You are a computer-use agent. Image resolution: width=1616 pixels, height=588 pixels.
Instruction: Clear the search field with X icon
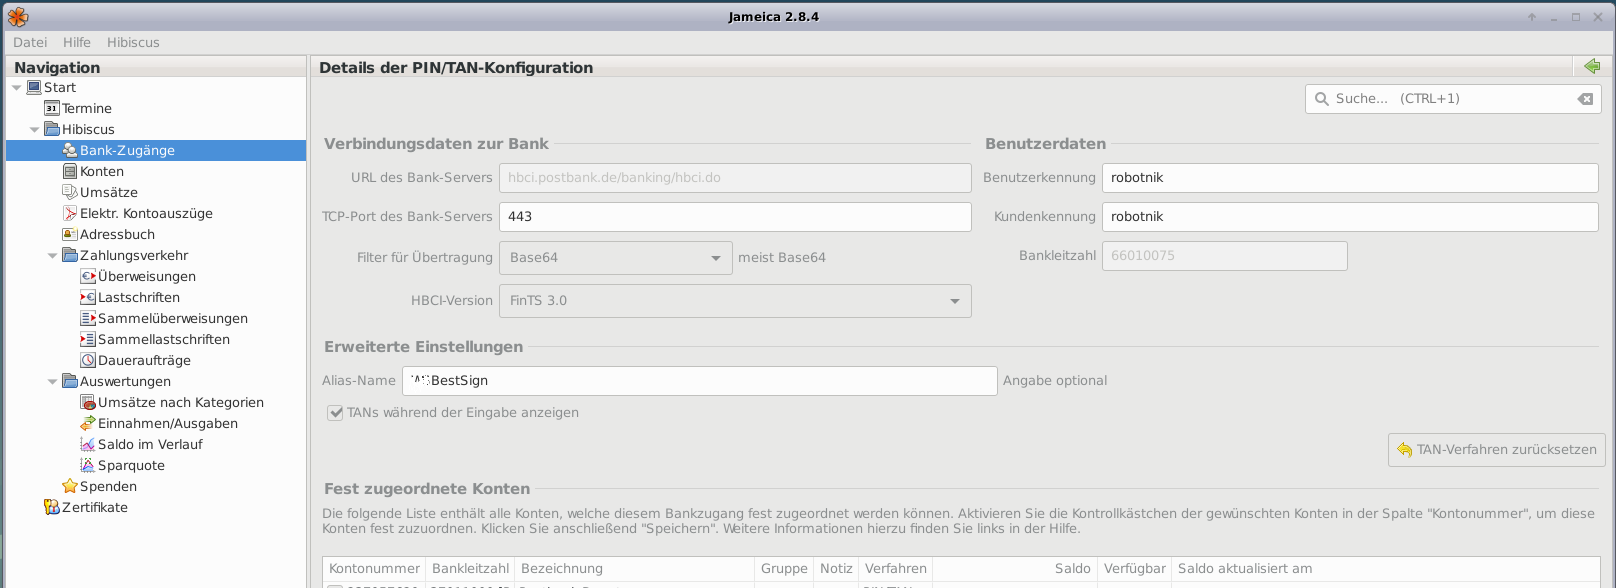click(x=1585, y=99)
